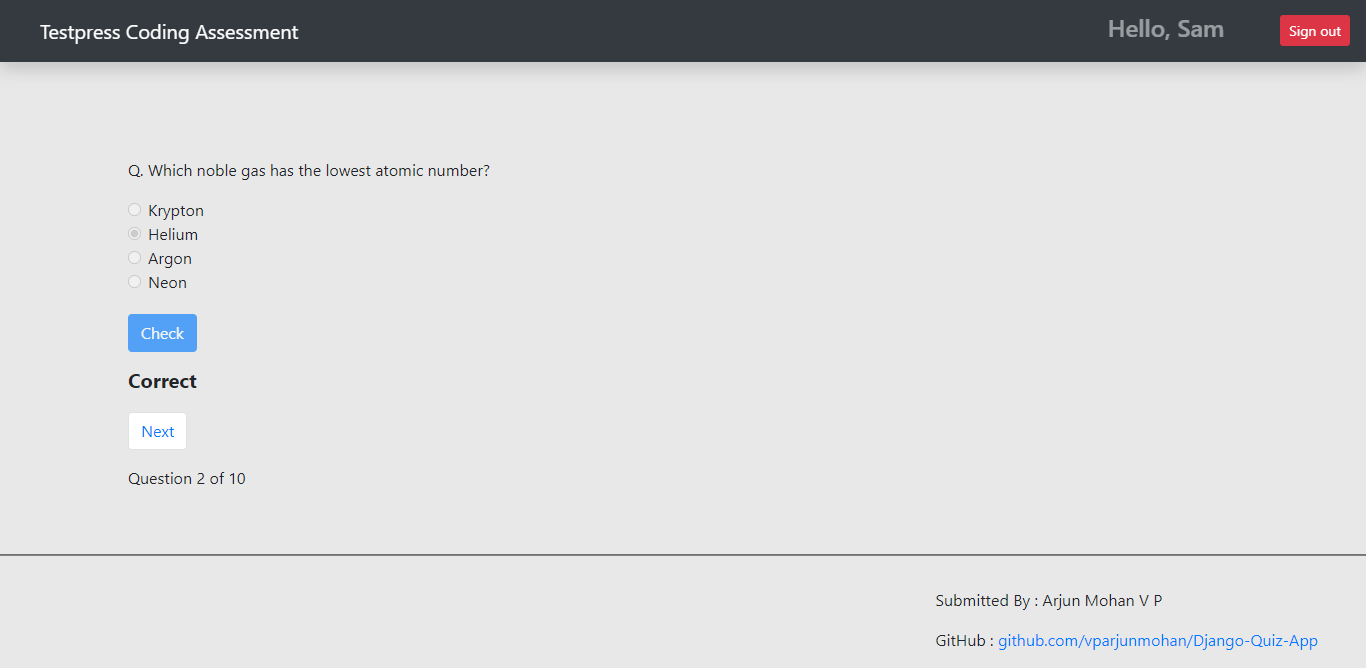Screen dimensions: 1366x668
Task: Select the Krypton answer option
Action: pyautogui.click(x=134, y=209)
